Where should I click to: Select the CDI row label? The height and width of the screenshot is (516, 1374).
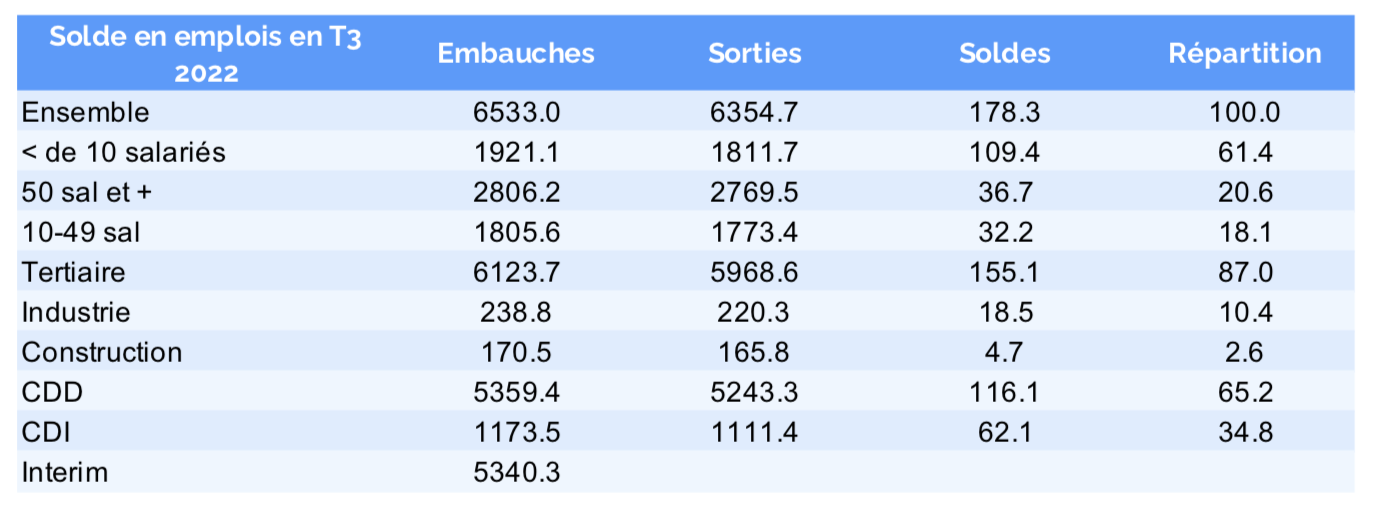pyautogui.click(x=46, y=432)
